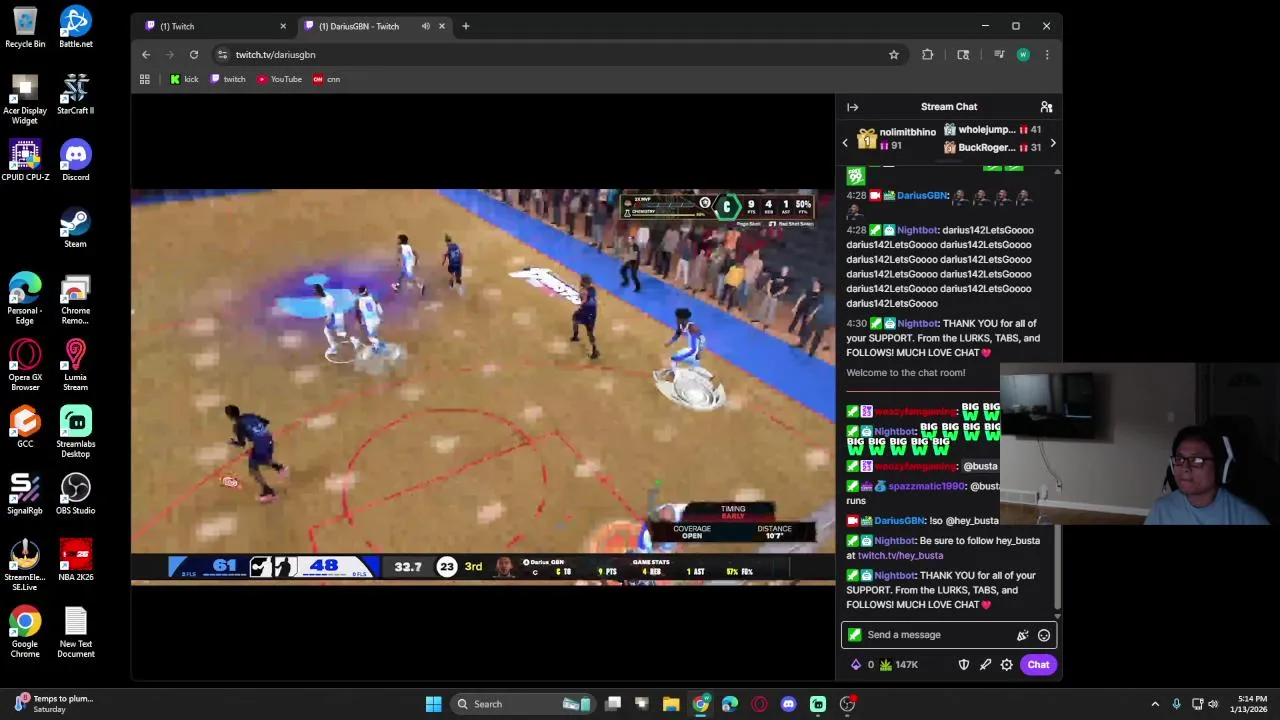1280x720 pixels.
Task: Click the DariusGBN username in !so message
Action: tap(899, 521)
